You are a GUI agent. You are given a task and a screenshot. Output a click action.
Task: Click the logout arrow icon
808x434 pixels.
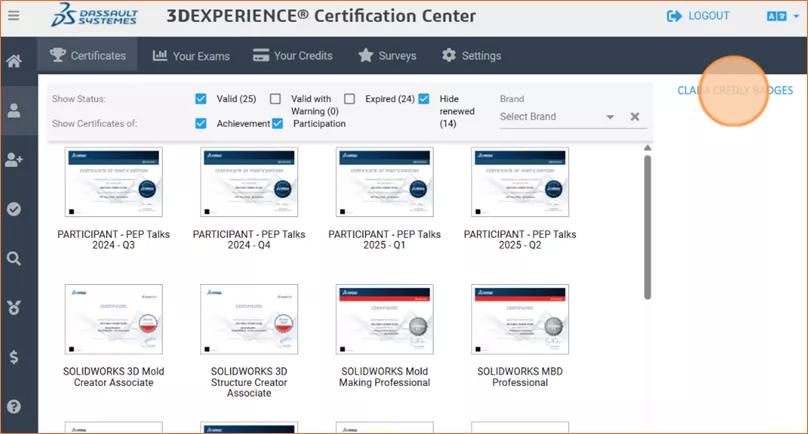tap(674, 16)
